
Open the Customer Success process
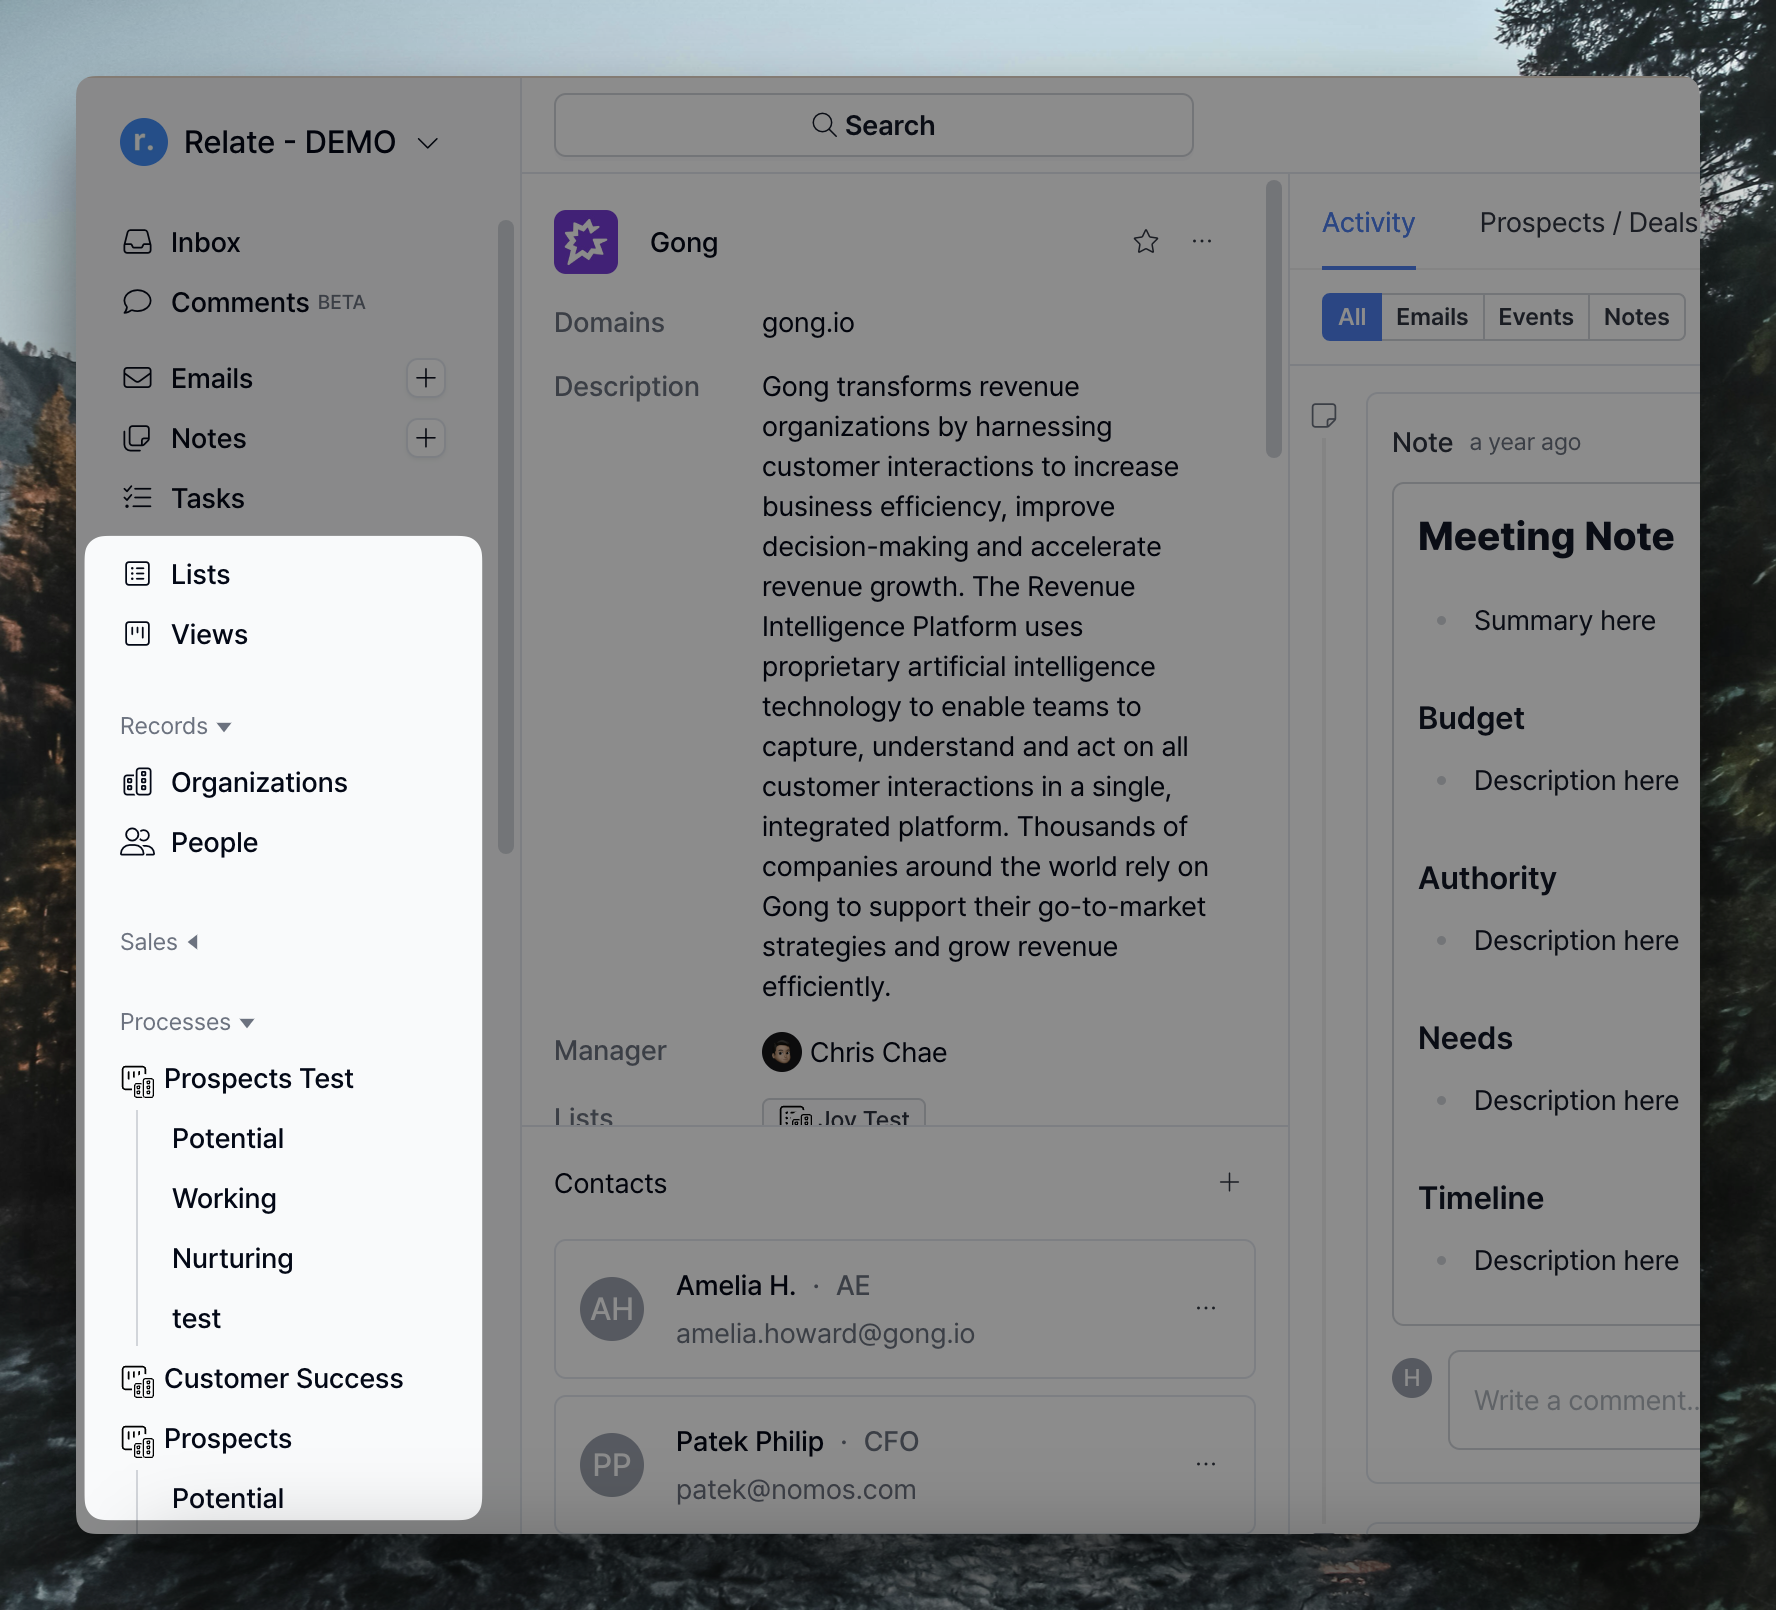tap(262, 1378)
